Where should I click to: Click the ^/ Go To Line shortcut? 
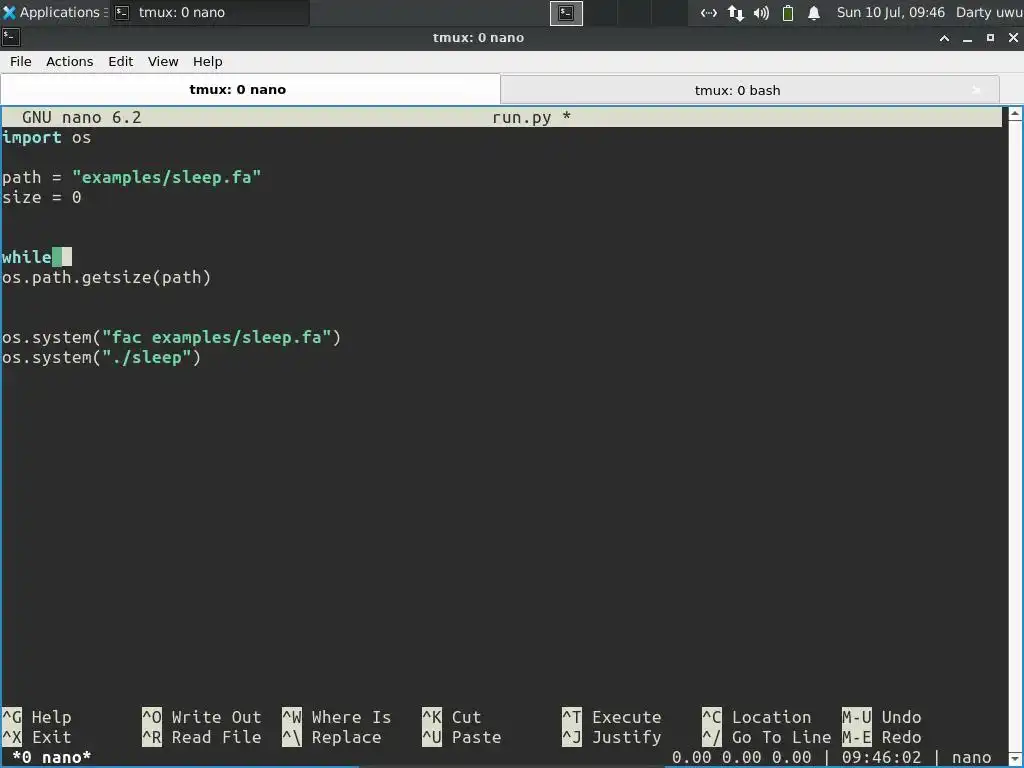coord(767,737)
